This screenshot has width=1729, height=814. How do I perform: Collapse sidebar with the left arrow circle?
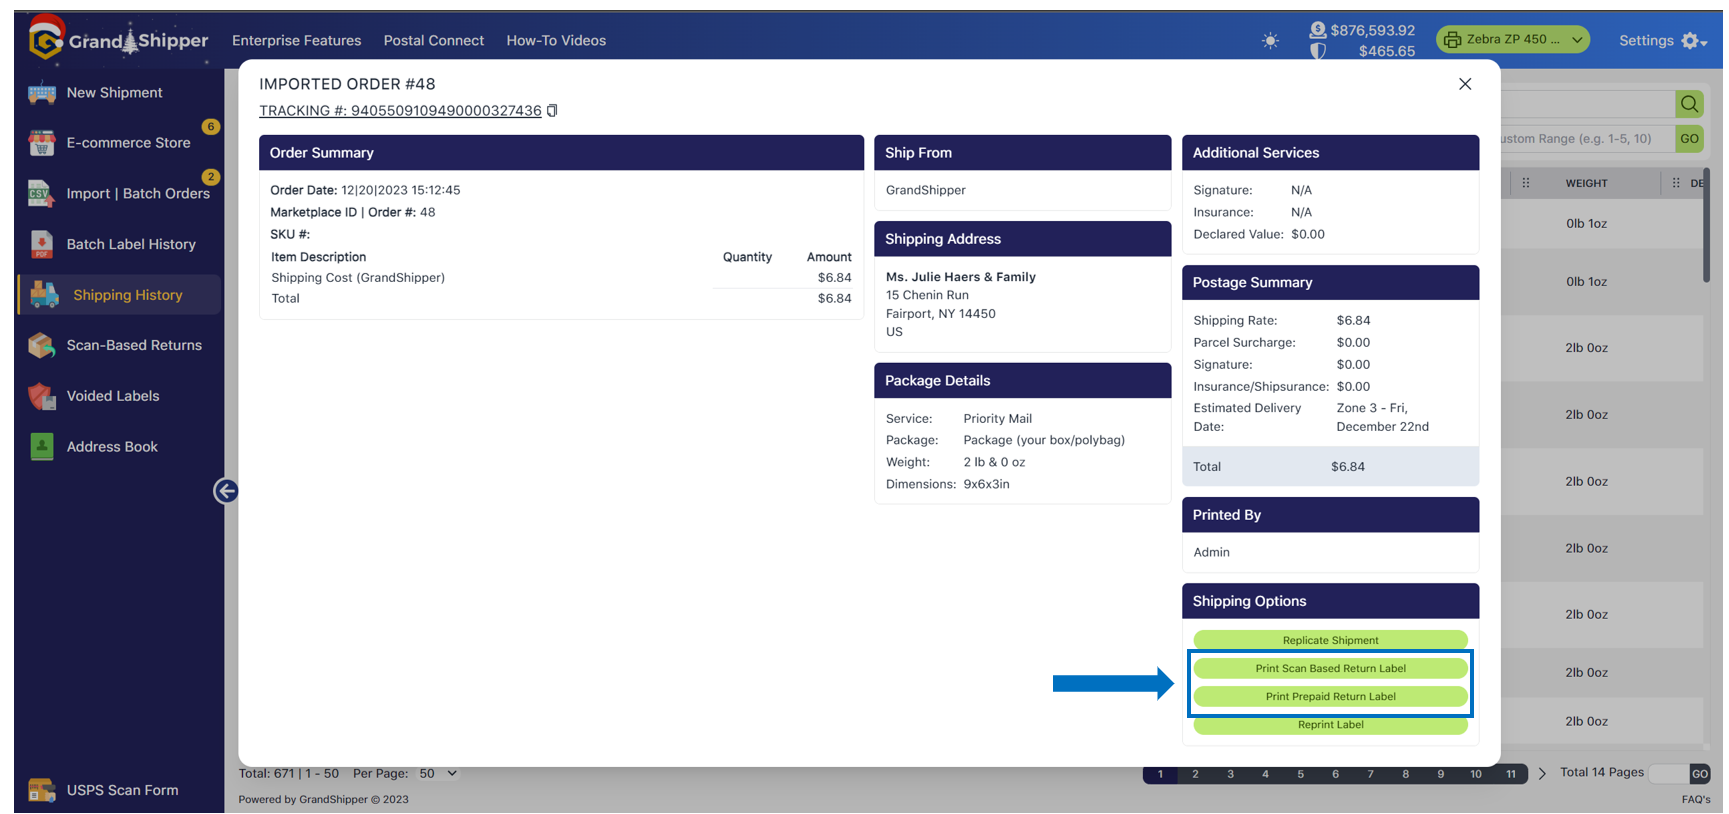(226, 491)
